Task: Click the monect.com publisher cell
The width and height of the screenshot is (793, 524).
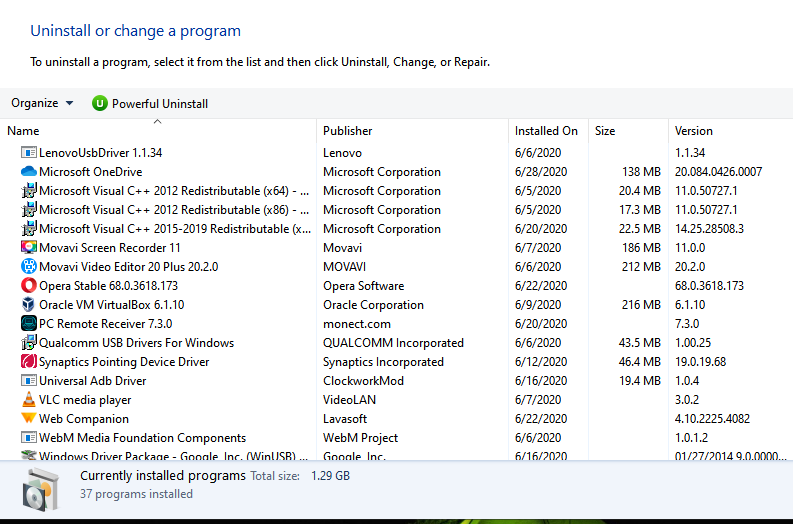Action: click(x=357, y=324)
